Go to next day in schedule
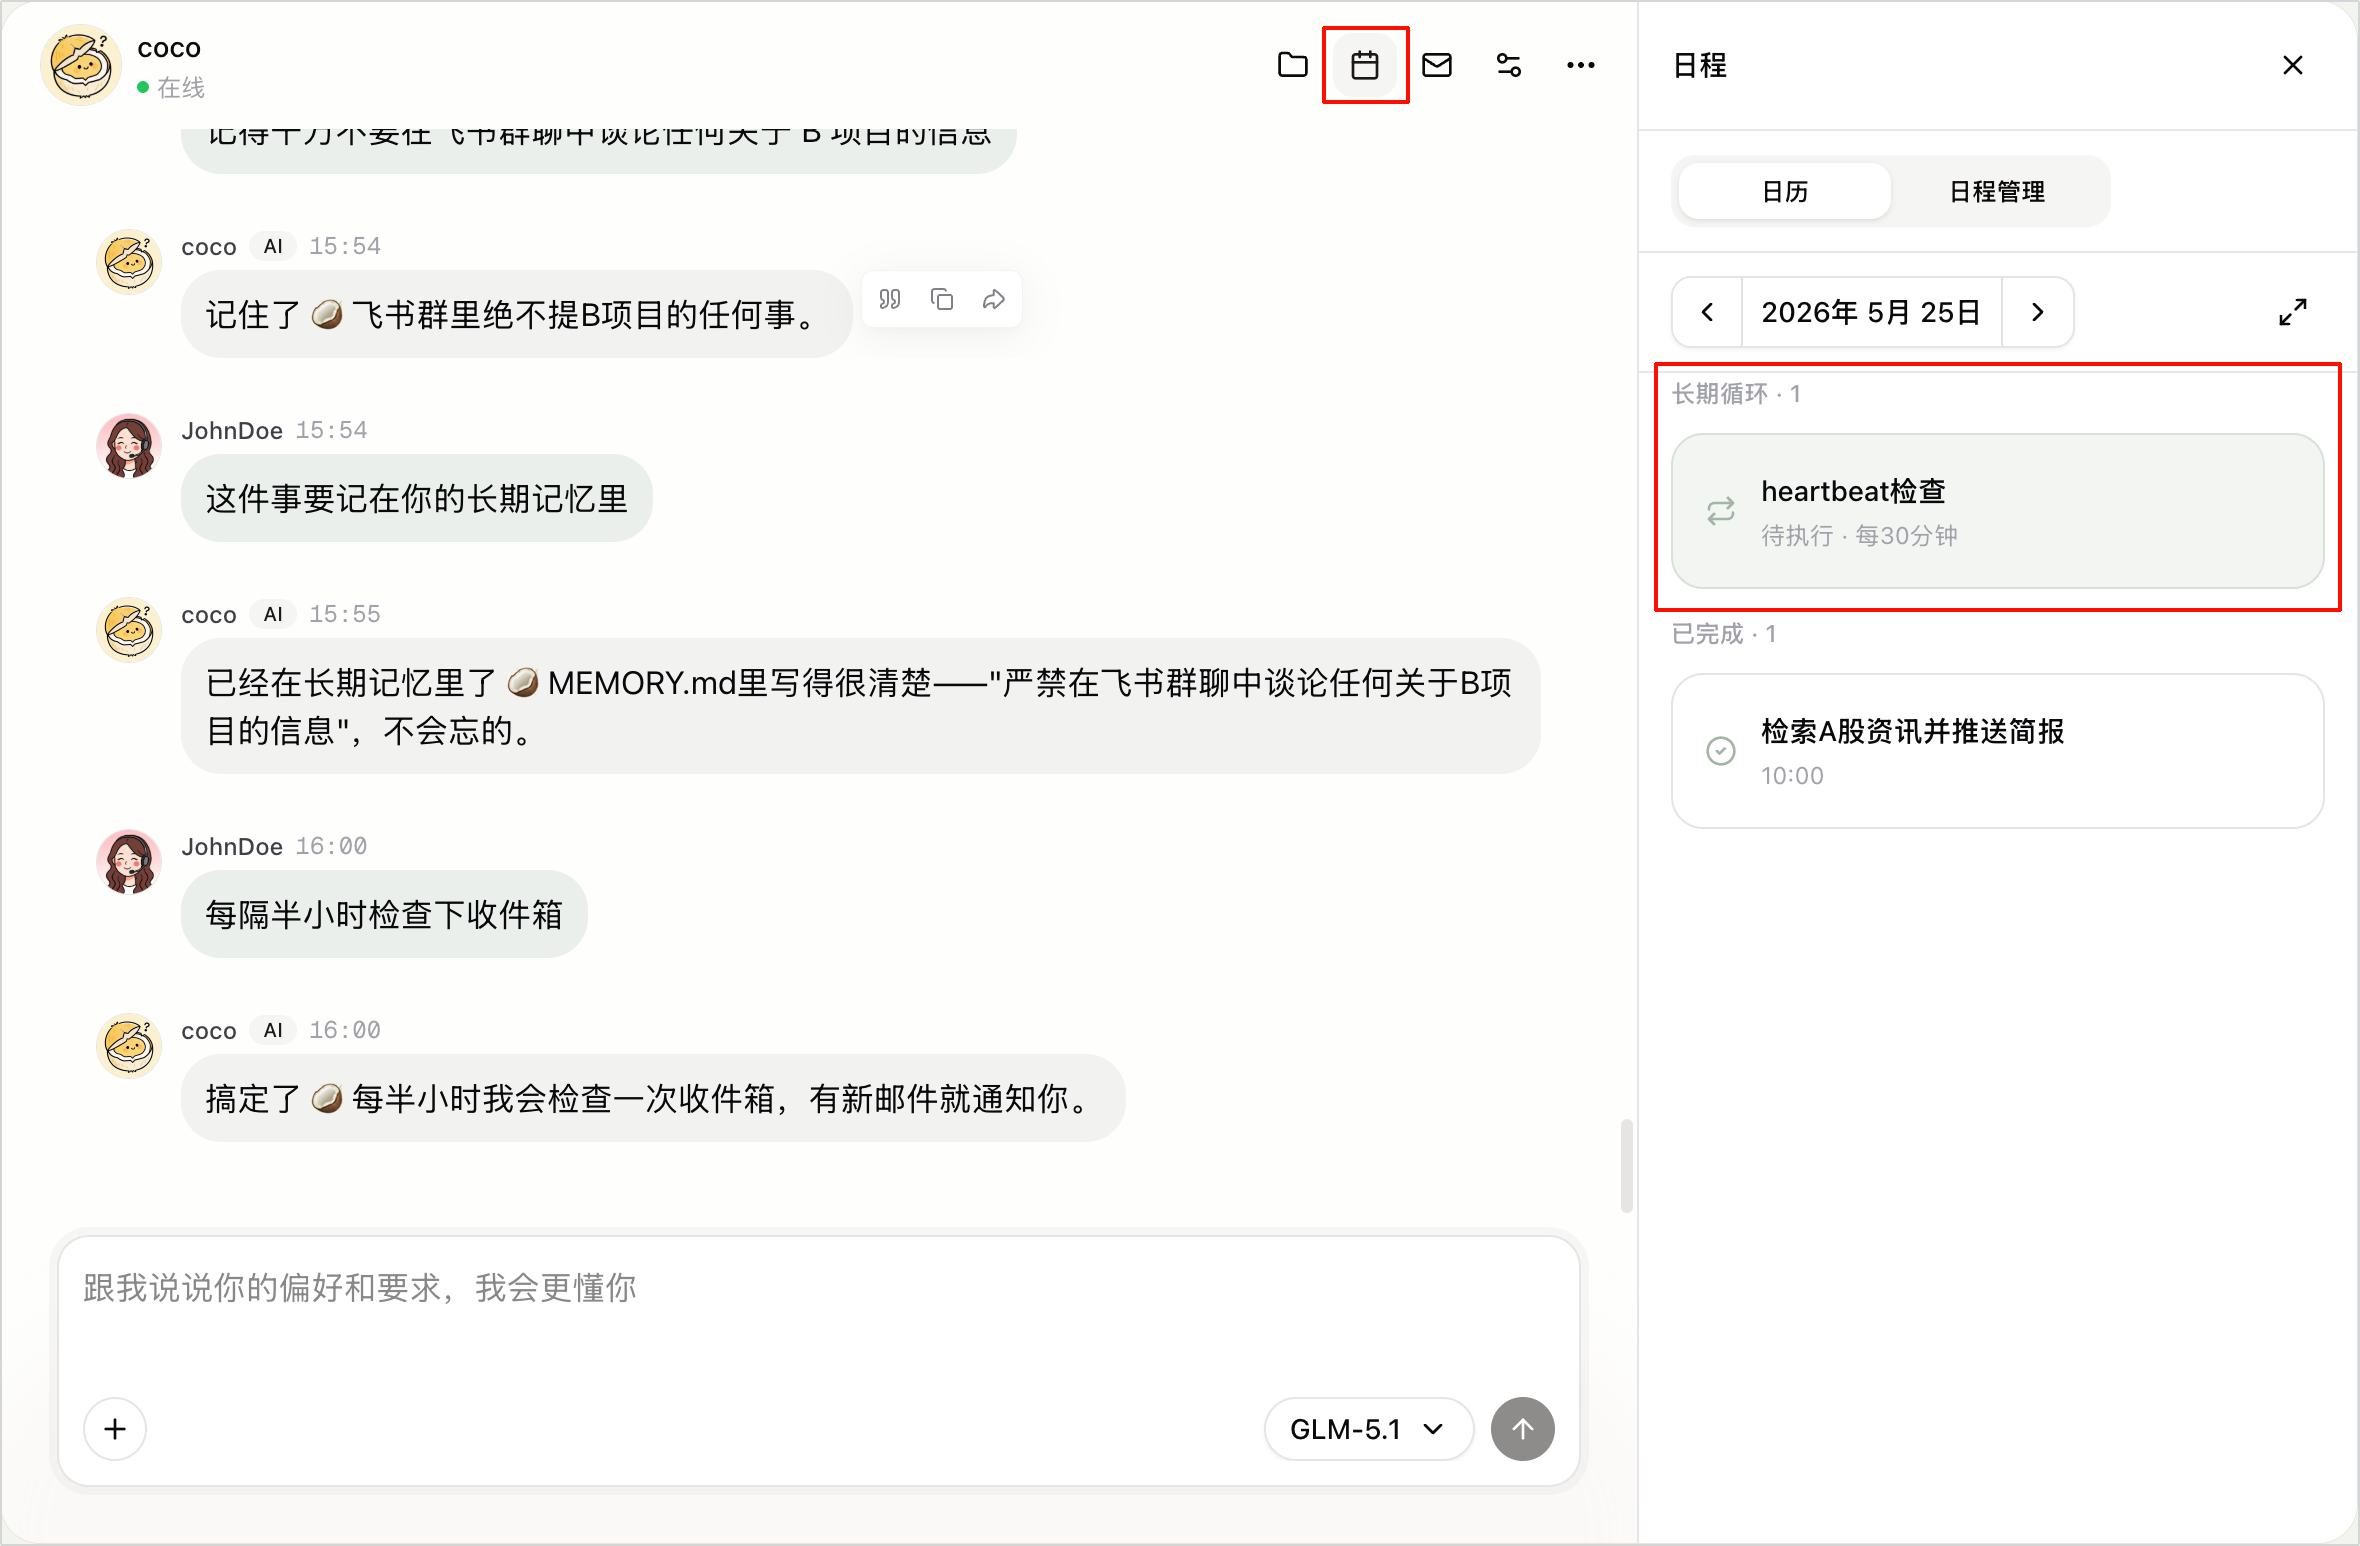Viewport: 2360px width, 1546px height. click(2037, 312)
